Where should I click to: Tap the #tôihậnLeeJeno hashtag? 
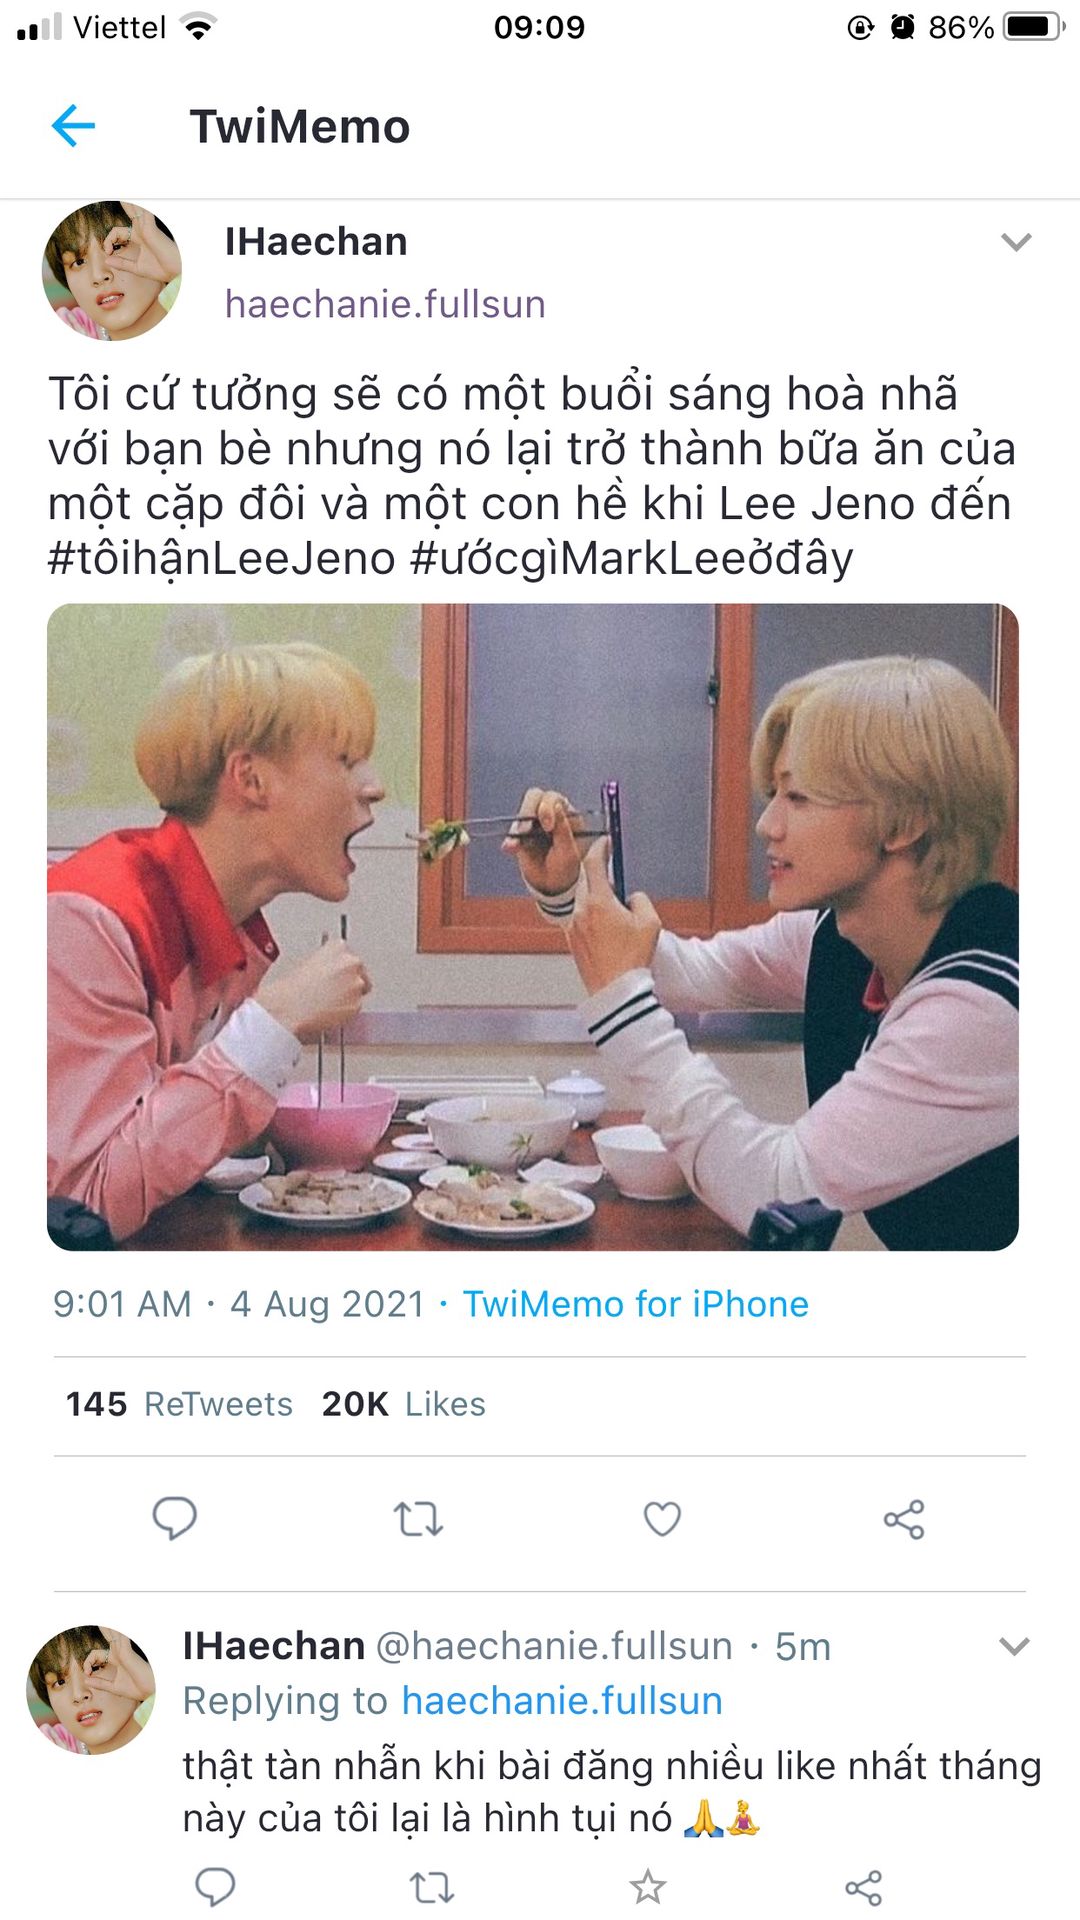(222, 558)
